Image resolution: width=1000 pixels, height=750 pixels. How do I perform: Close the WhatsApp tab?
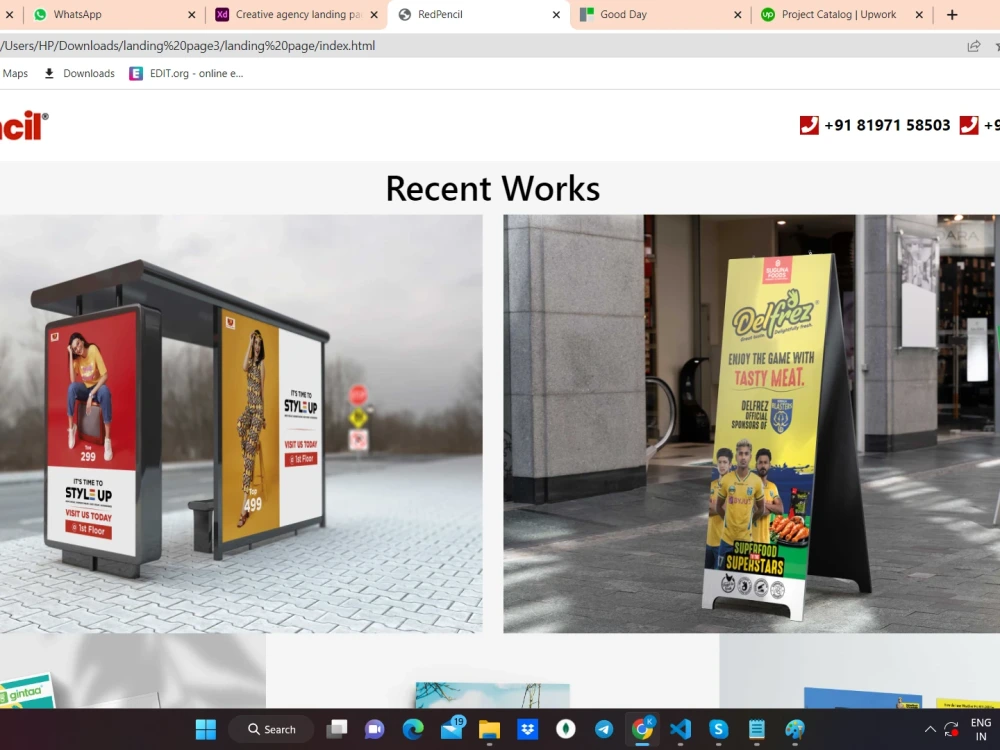(x=191, y=15)
